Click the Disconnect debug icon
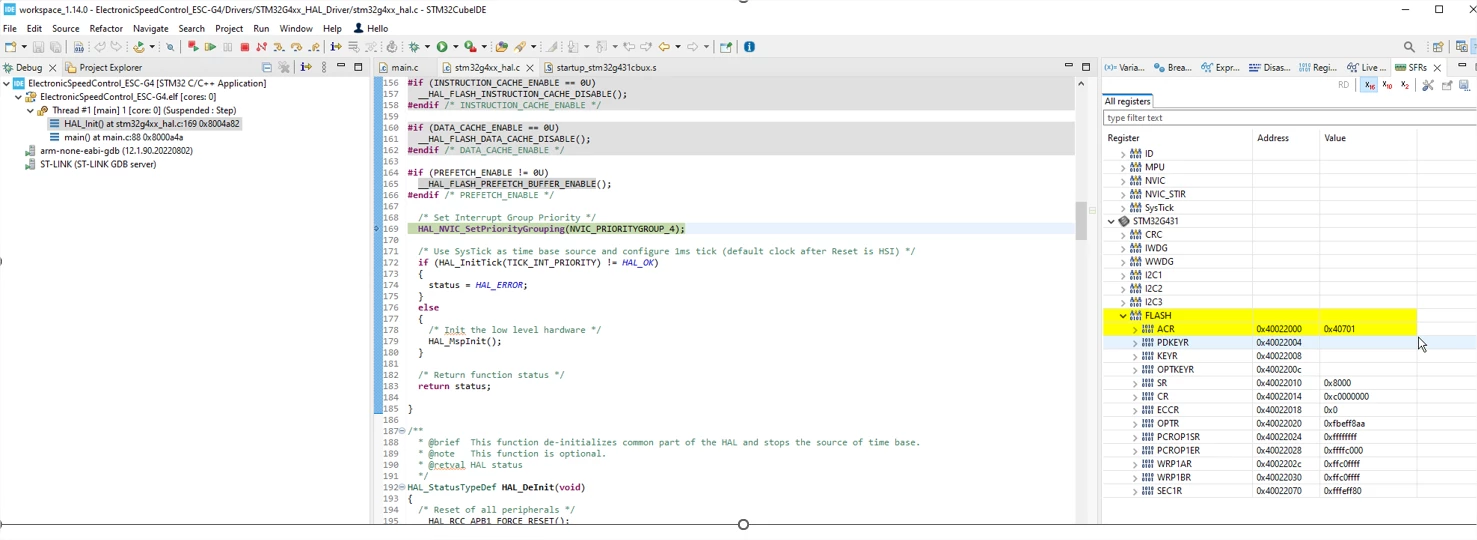This screenshot has width=1477, height=540. click(261, 47)
